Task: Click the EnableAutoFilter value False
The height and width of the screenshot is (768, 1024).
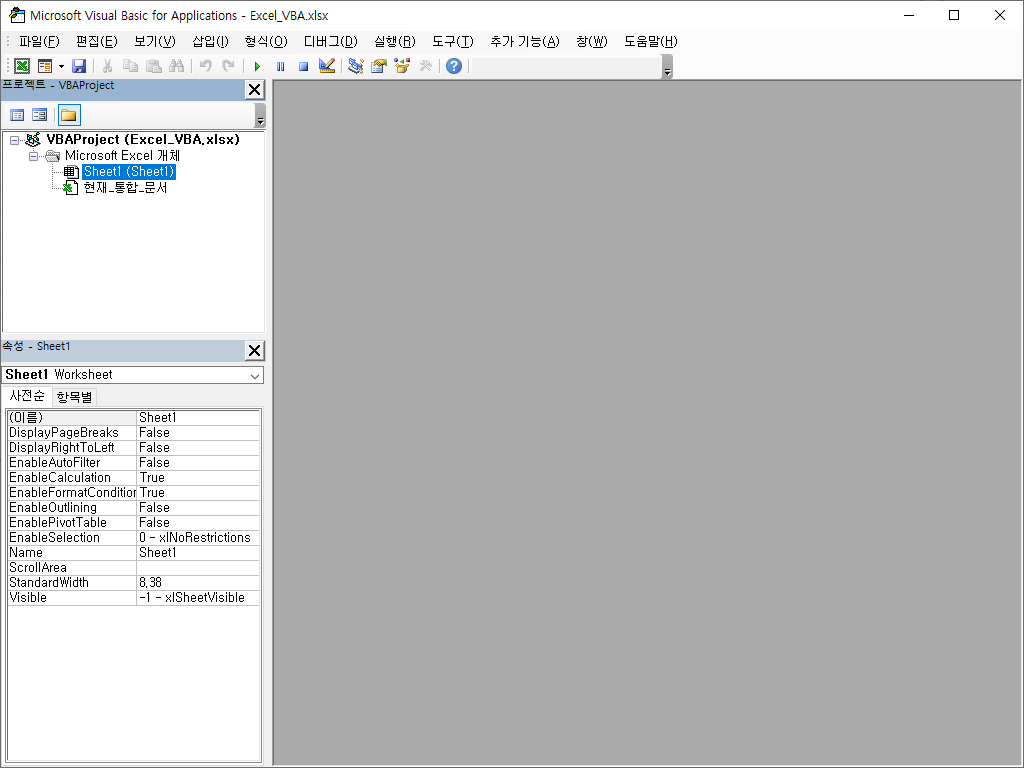Action: [198, 462]
